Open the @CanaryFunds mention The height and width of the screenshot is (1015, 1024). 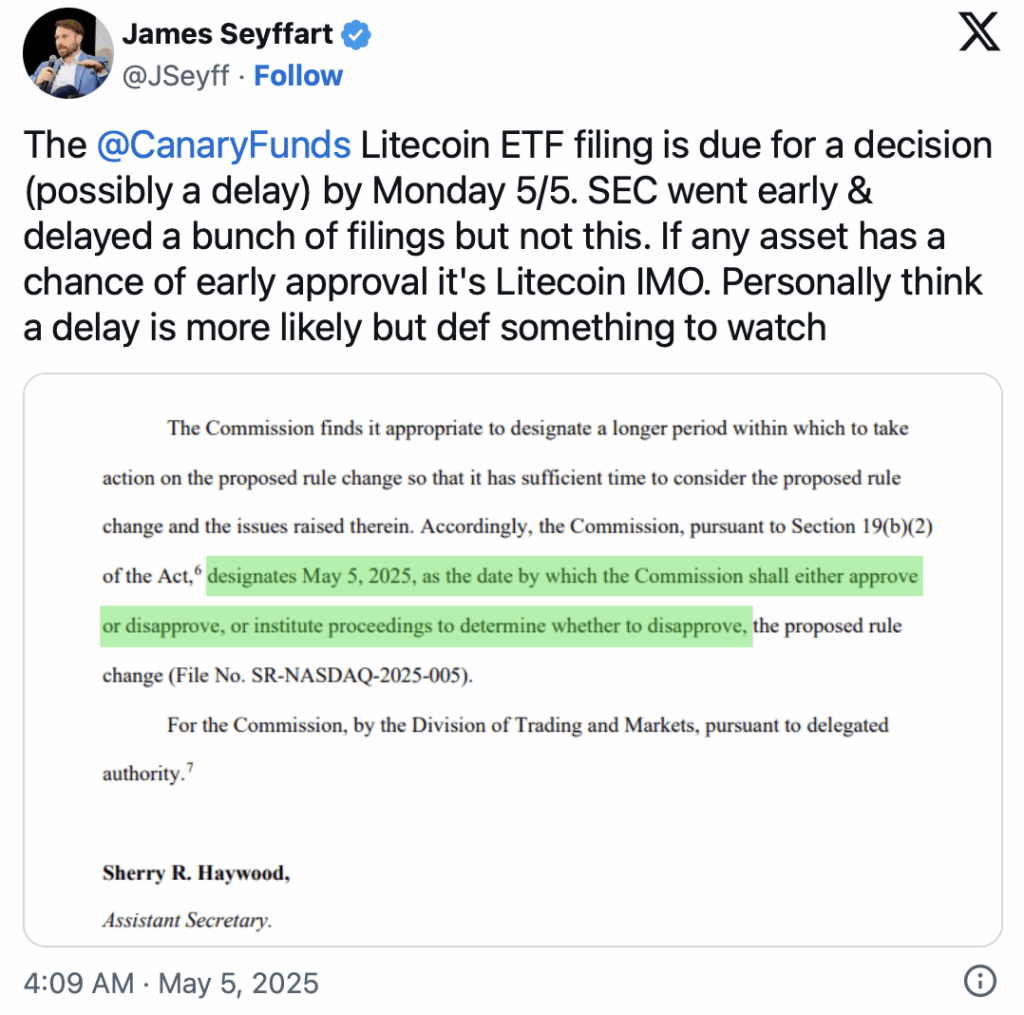click(223, 145)
